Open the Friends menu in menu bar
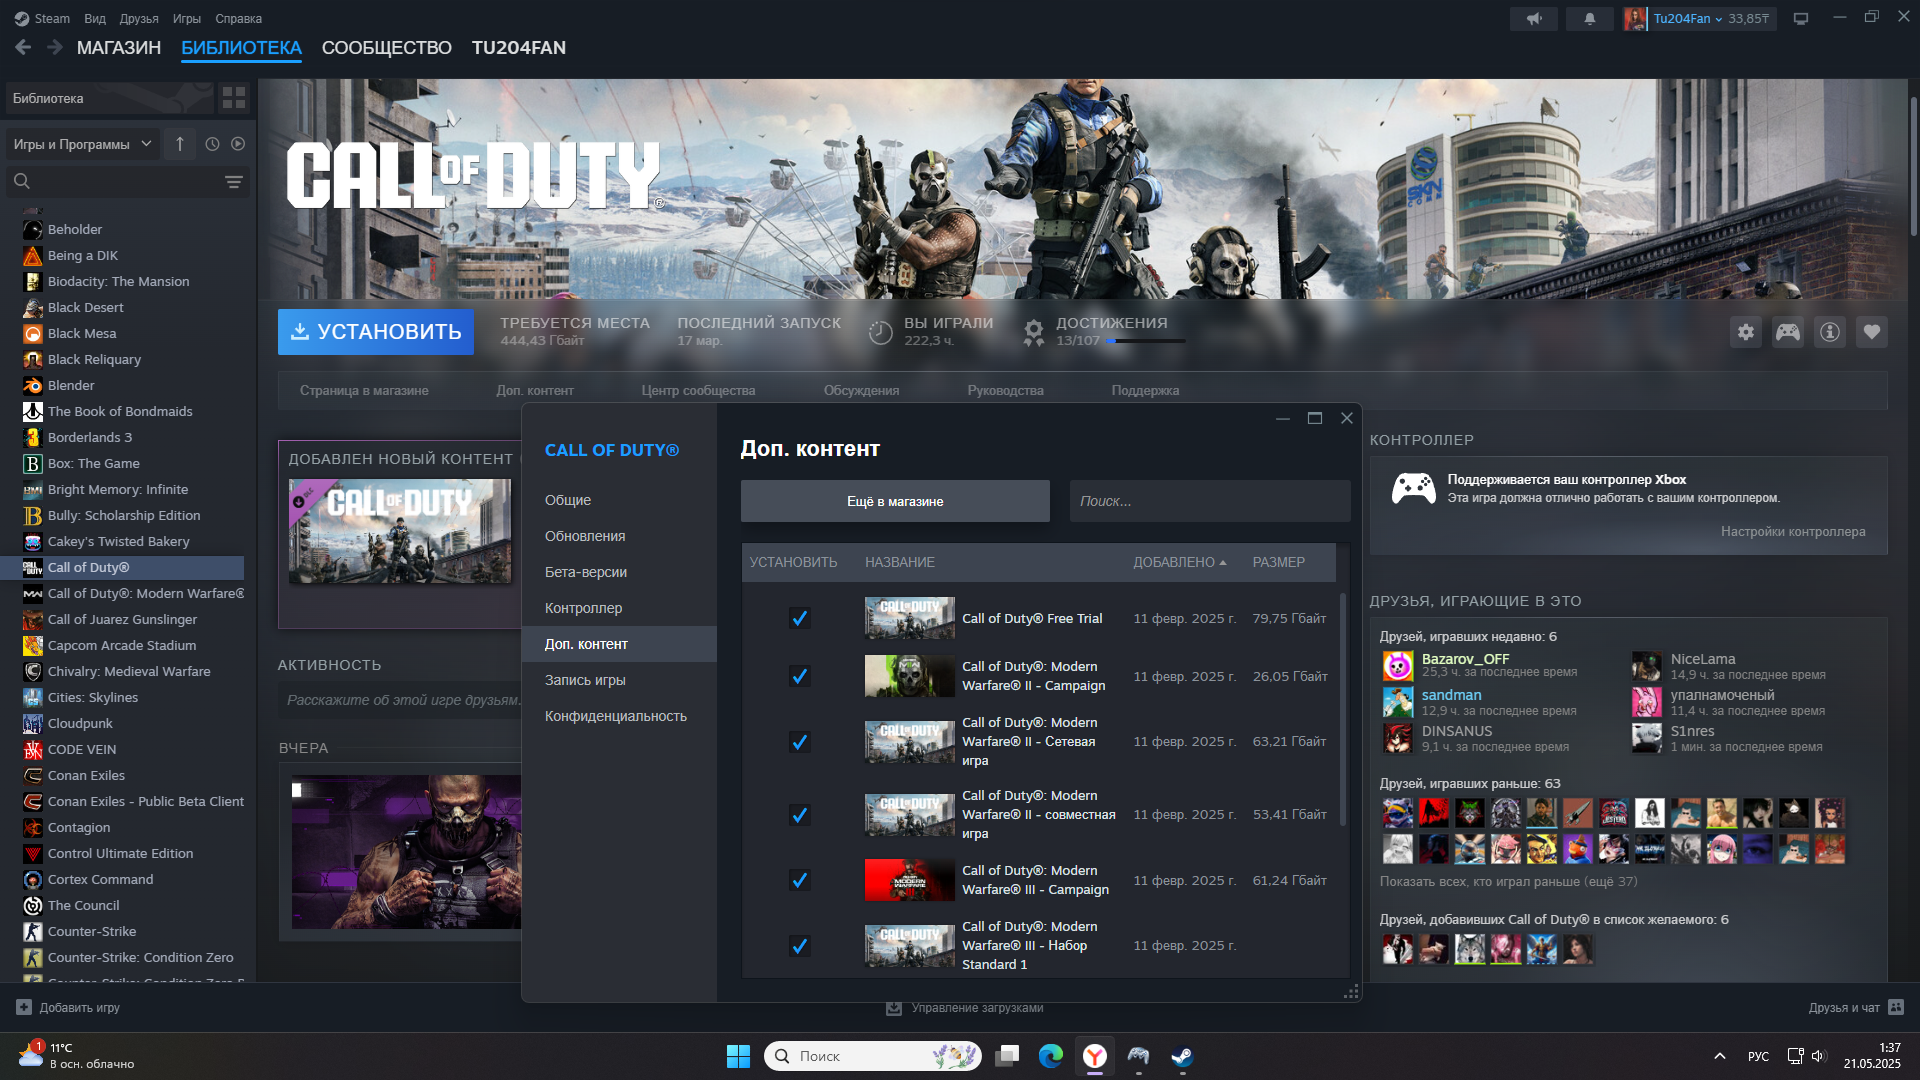Viewport: 1920px width, 1080px height. 139,18
